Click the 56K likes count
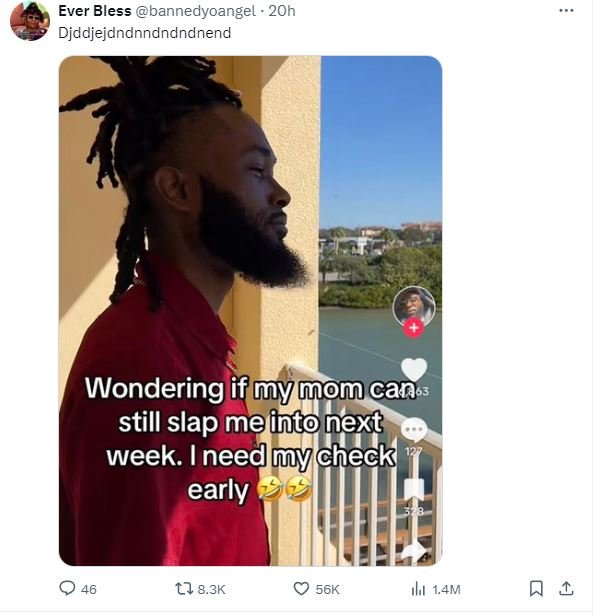This screenshot has height=615, width=603. point(327,589)
